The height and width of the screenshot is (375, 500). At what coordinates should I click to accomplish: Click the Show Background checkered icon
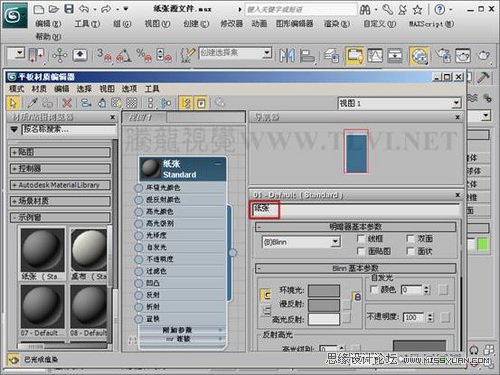click(x=132, y=103)
